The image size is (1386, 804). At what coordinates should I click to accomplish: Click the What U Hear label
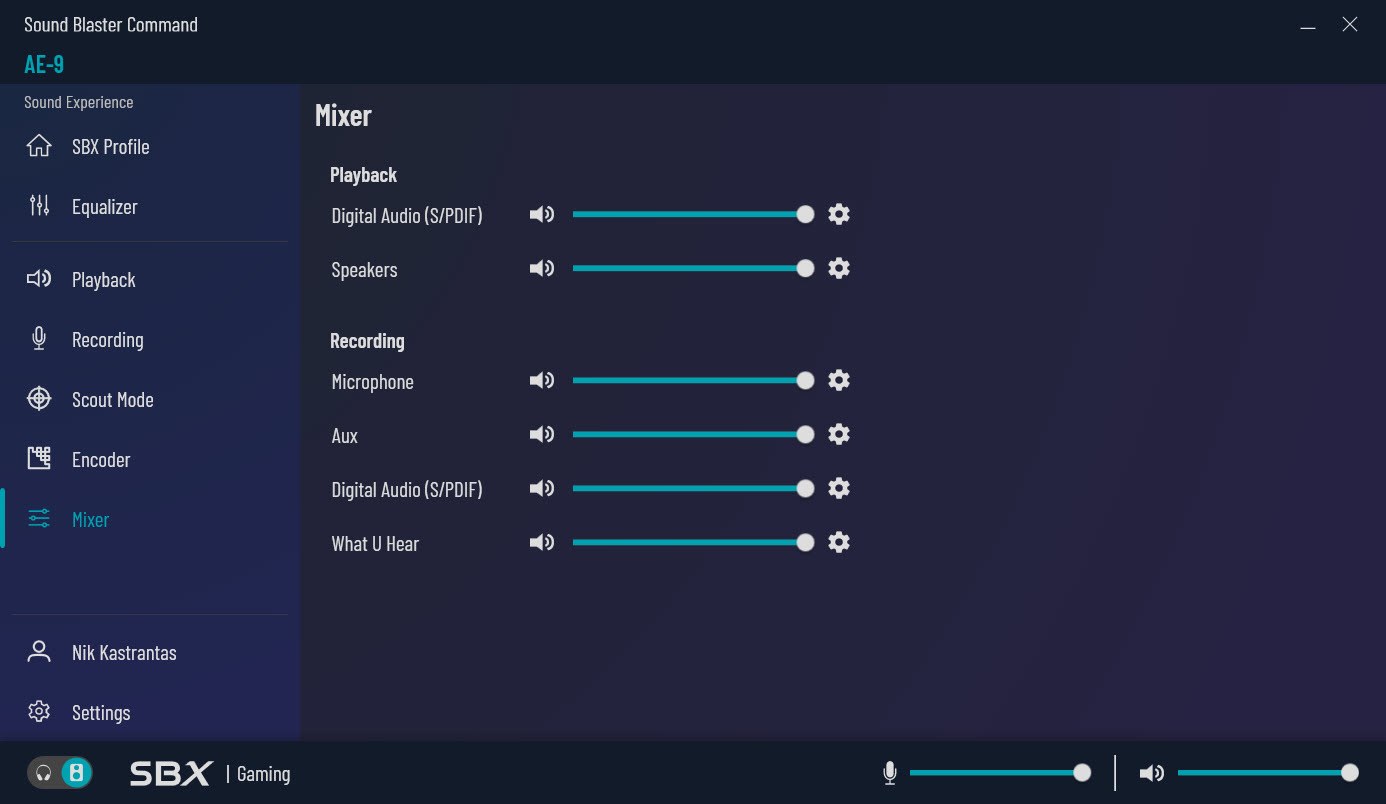point(375,544)
